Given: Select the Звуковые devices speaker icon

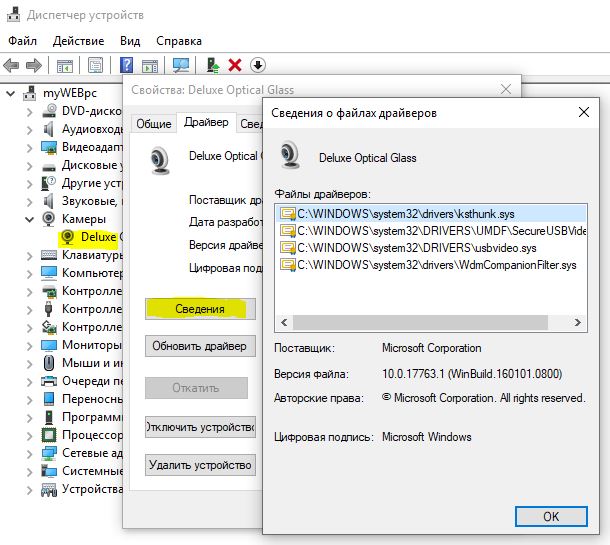Looking at the screenshot, I should click(49, 201).
